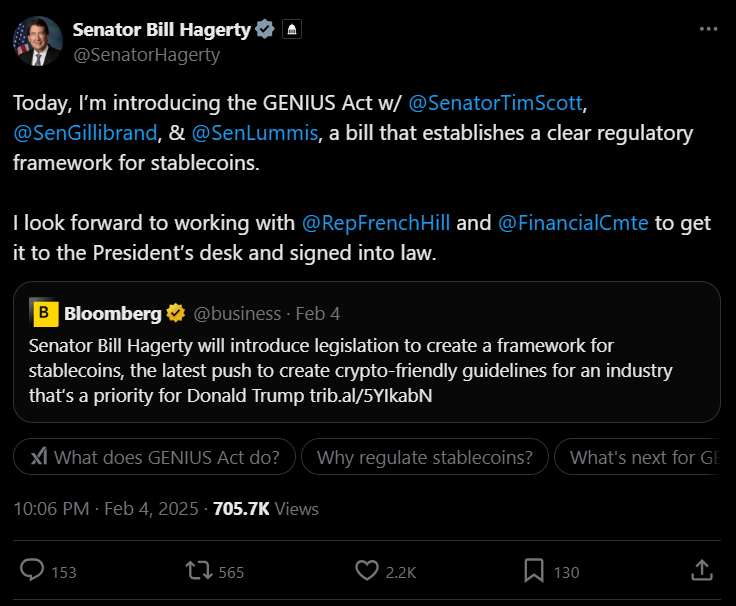This screenshot has height=606, width=736.
Task: Open the @RepFrenchHill mention link
Action: pos(376,222)
